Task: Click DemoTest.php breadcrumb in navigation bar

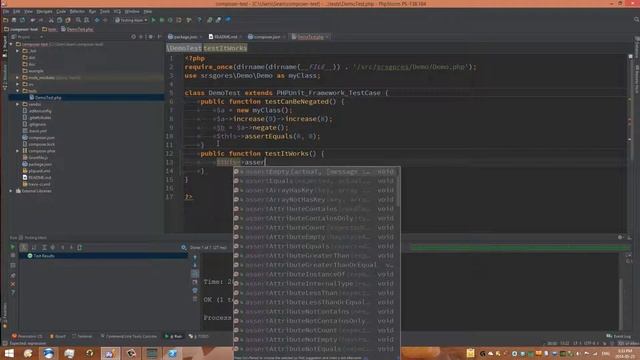Action: pyautogui.click(x=77, y=29)
